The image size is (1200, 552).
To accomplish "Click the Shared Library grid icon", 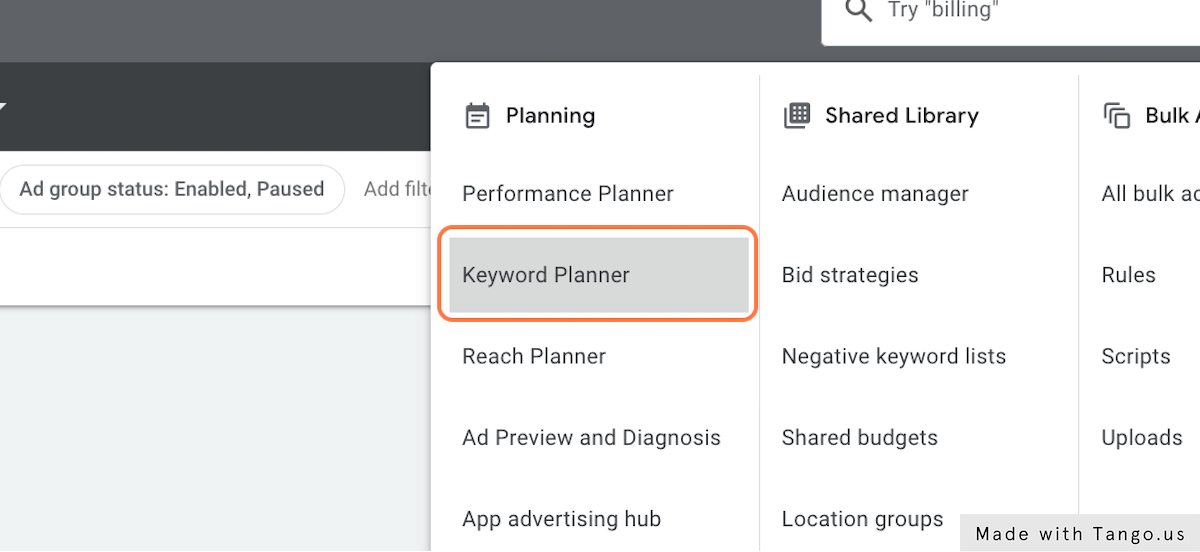I will [x=797, y=115].
